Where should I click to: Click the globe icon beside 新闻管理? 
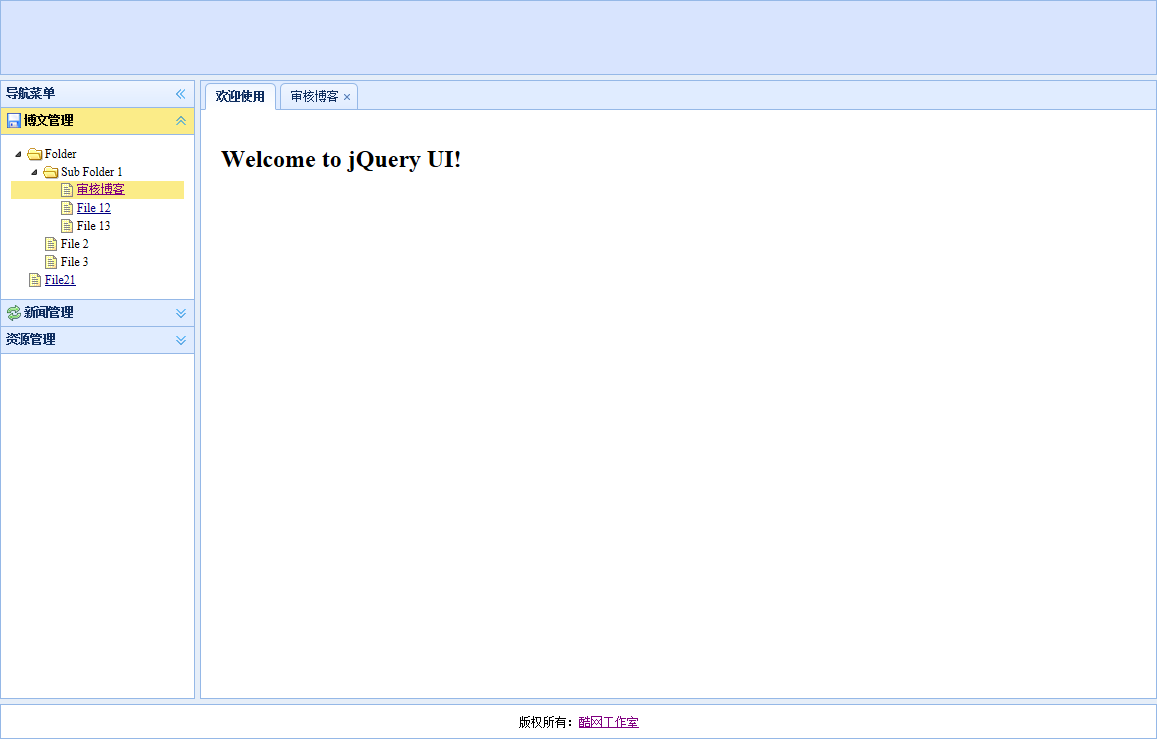pyautogui.click(x=13, y=312)
